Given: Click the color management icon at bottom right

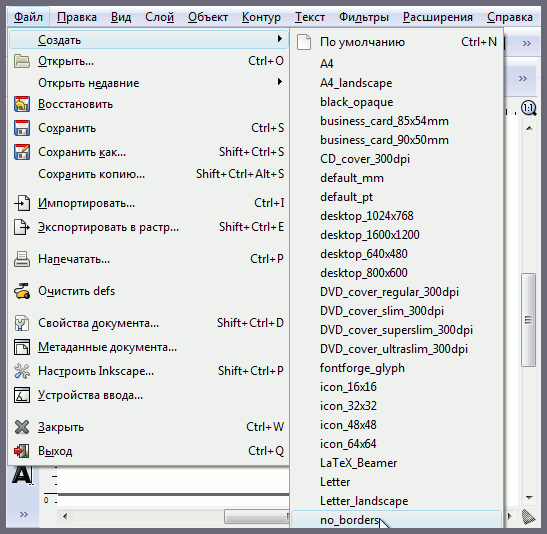Looking at the screenshot, I should click(529, 517).
